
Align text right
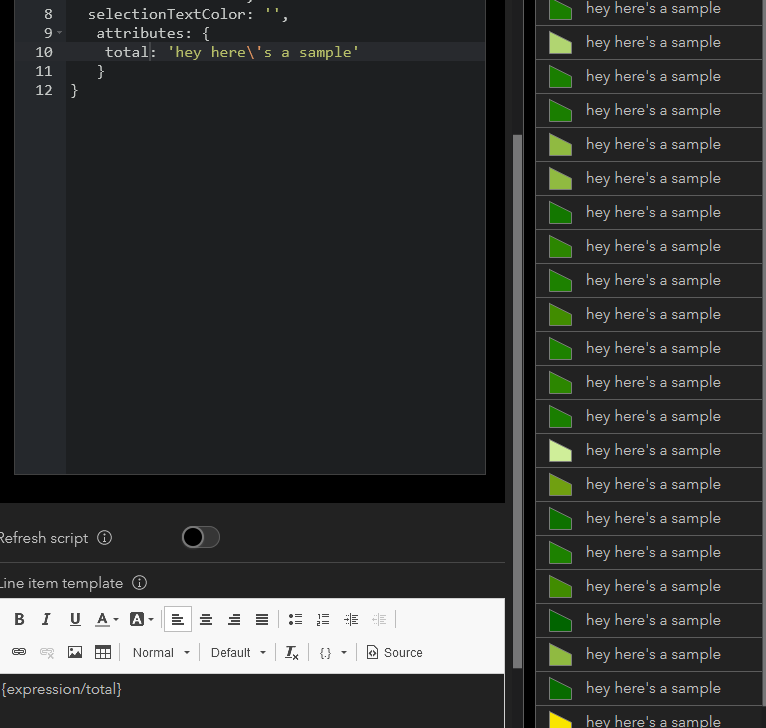click(234, 619)
